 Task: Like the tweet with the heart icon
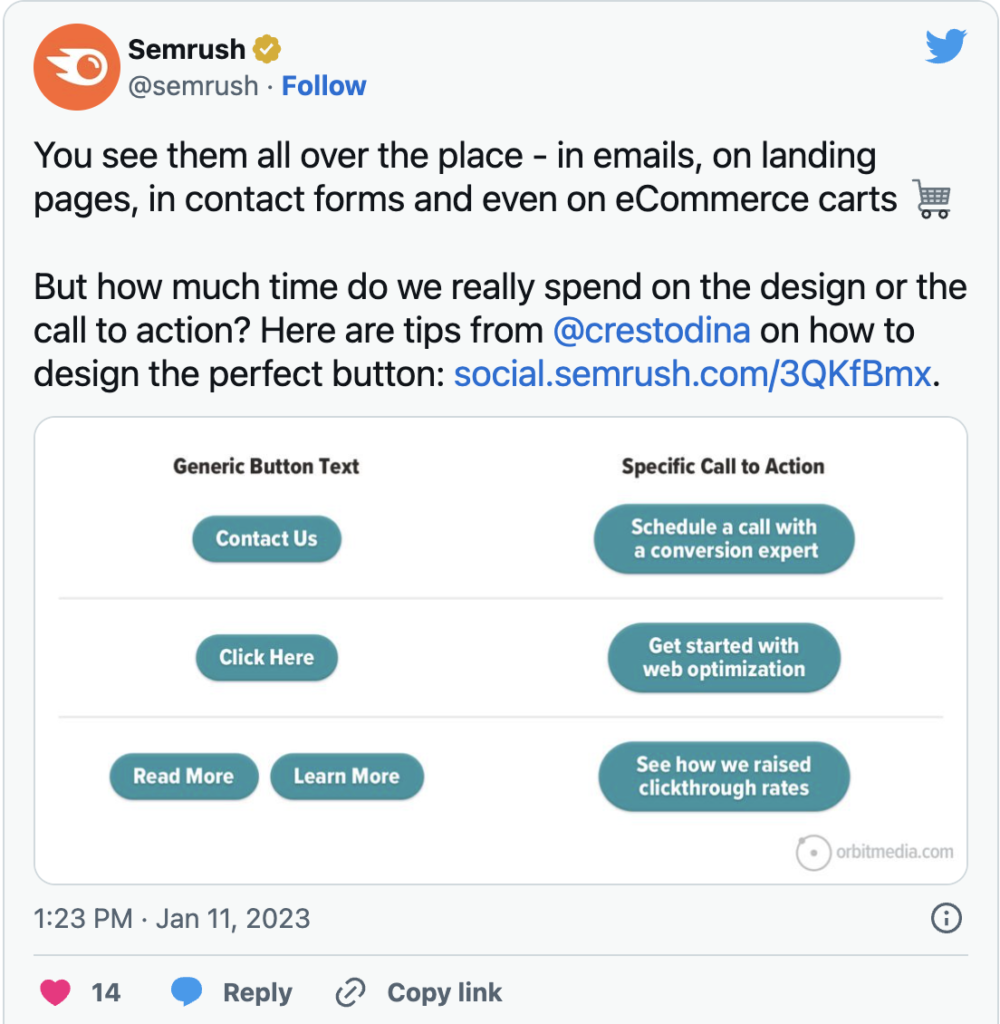point(56,992)
